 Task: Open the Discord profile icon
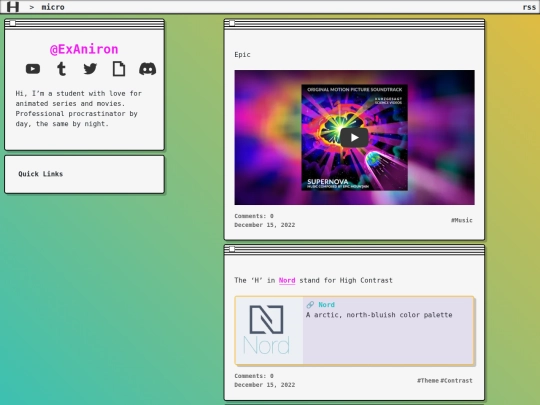147,69
